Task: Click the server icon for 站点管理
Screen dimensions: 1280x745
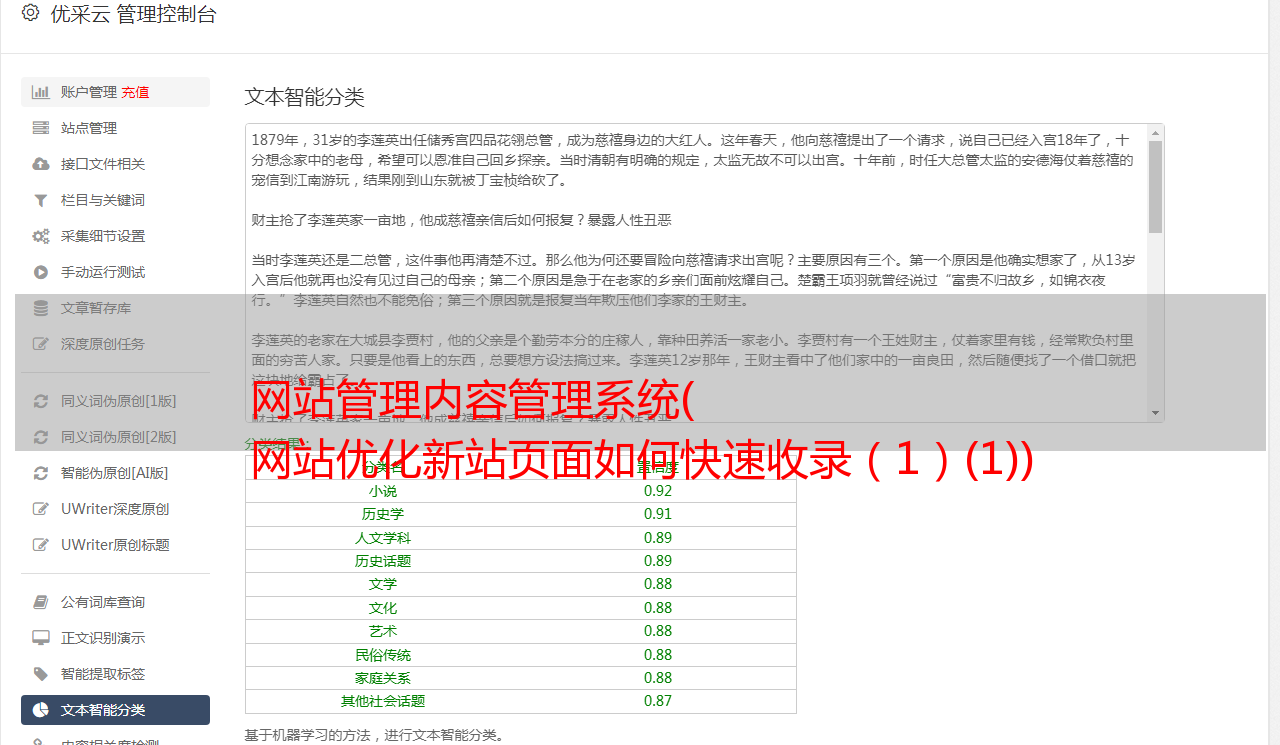Action: (40, 128)
